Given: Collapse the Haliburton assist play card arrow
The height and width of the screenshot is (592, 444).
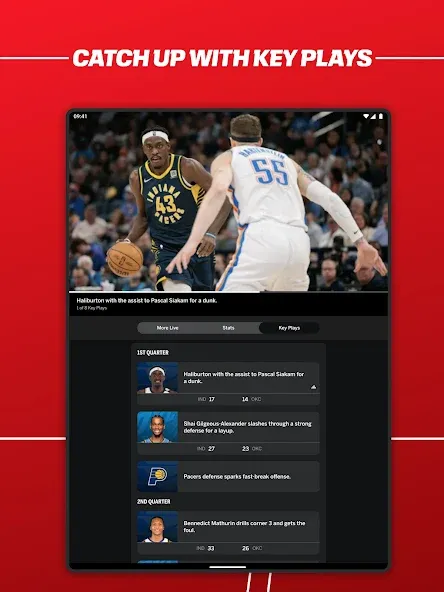Looking at the screenshot, I should [x=313, y=387].
